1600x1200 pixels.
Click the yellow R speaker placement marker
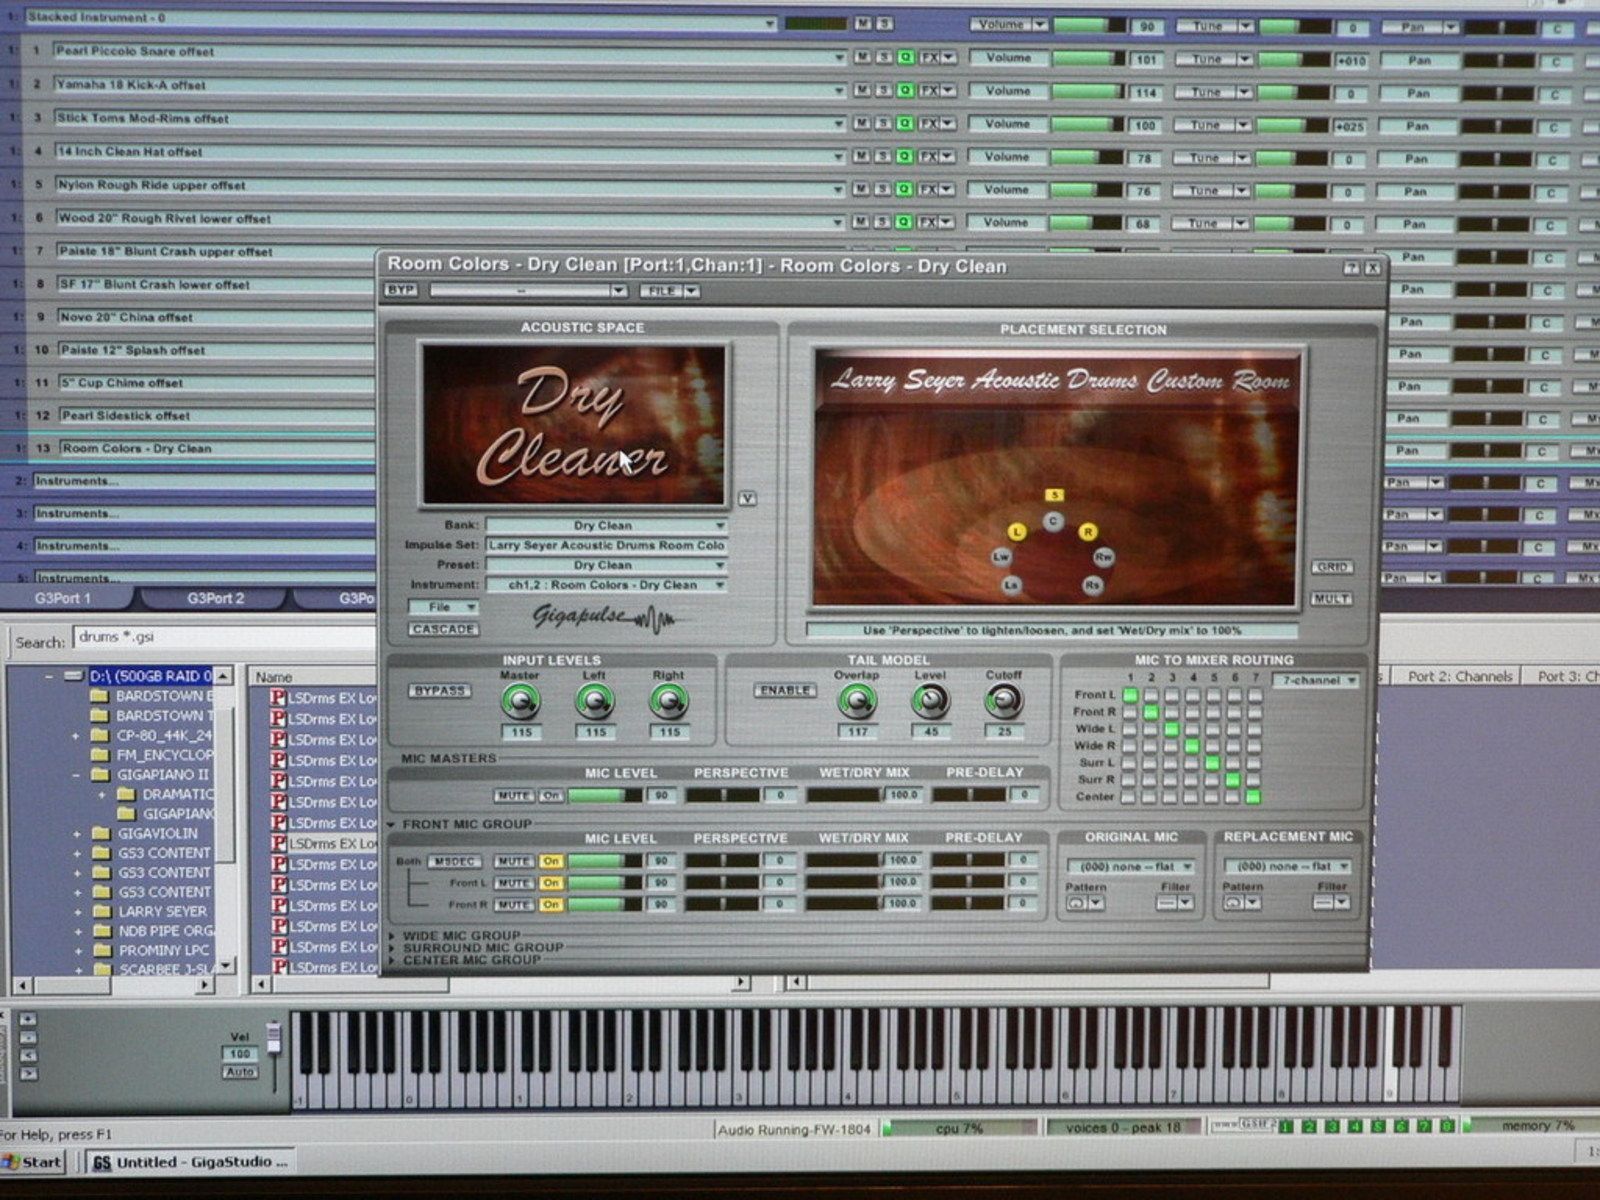pyautogui.click(x=1088, y=532)
